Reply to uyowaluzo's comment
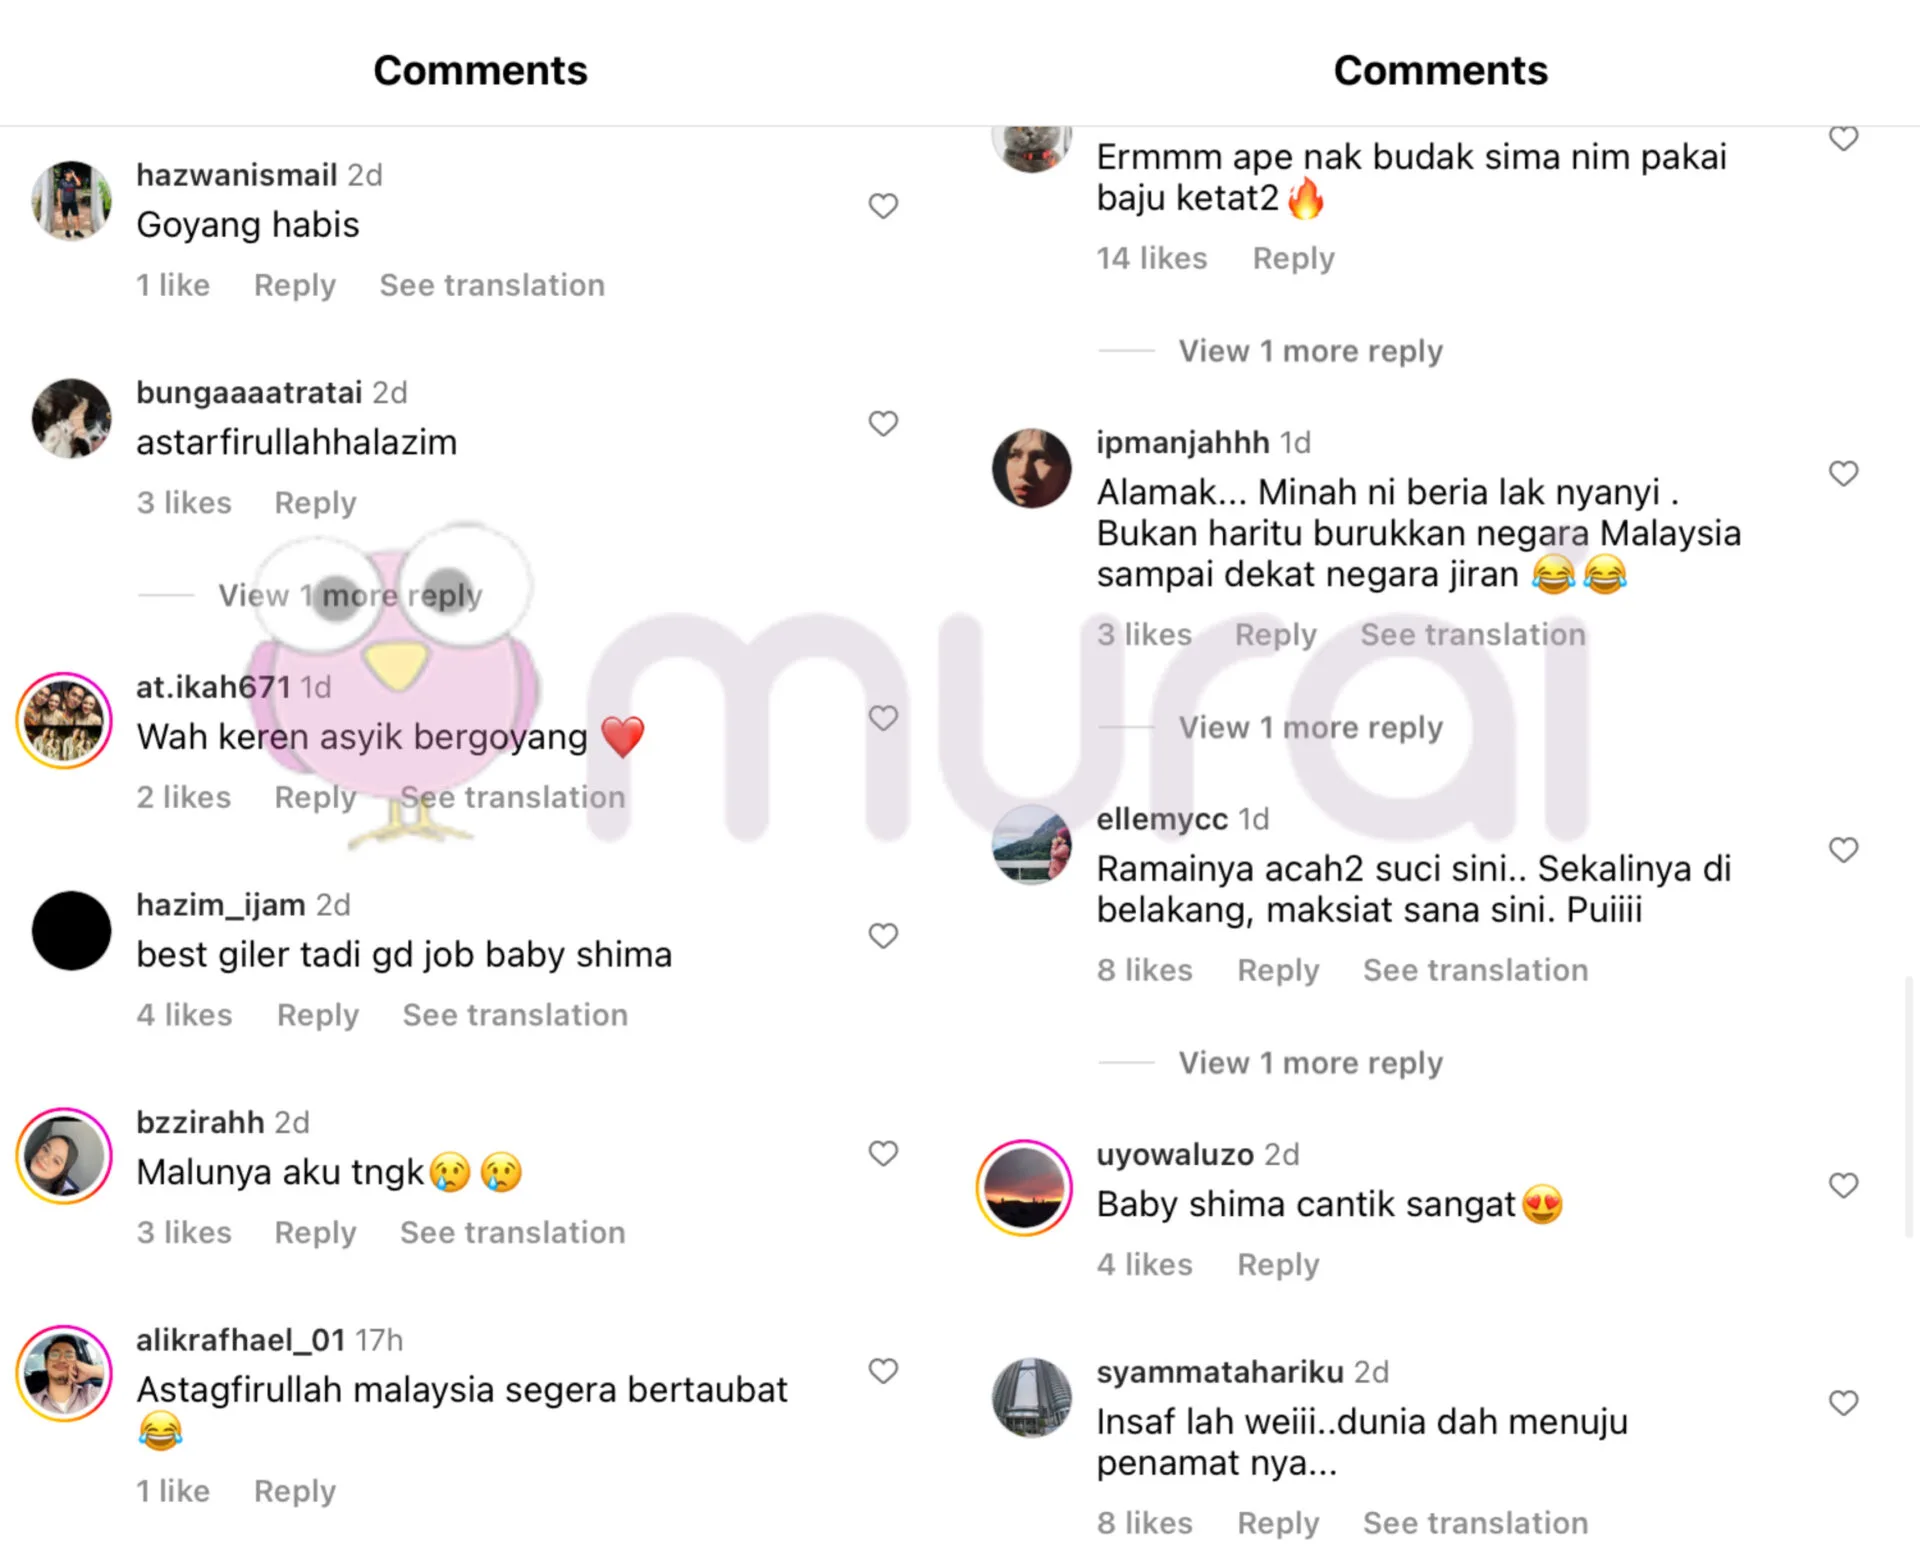 point(1278,1265)
